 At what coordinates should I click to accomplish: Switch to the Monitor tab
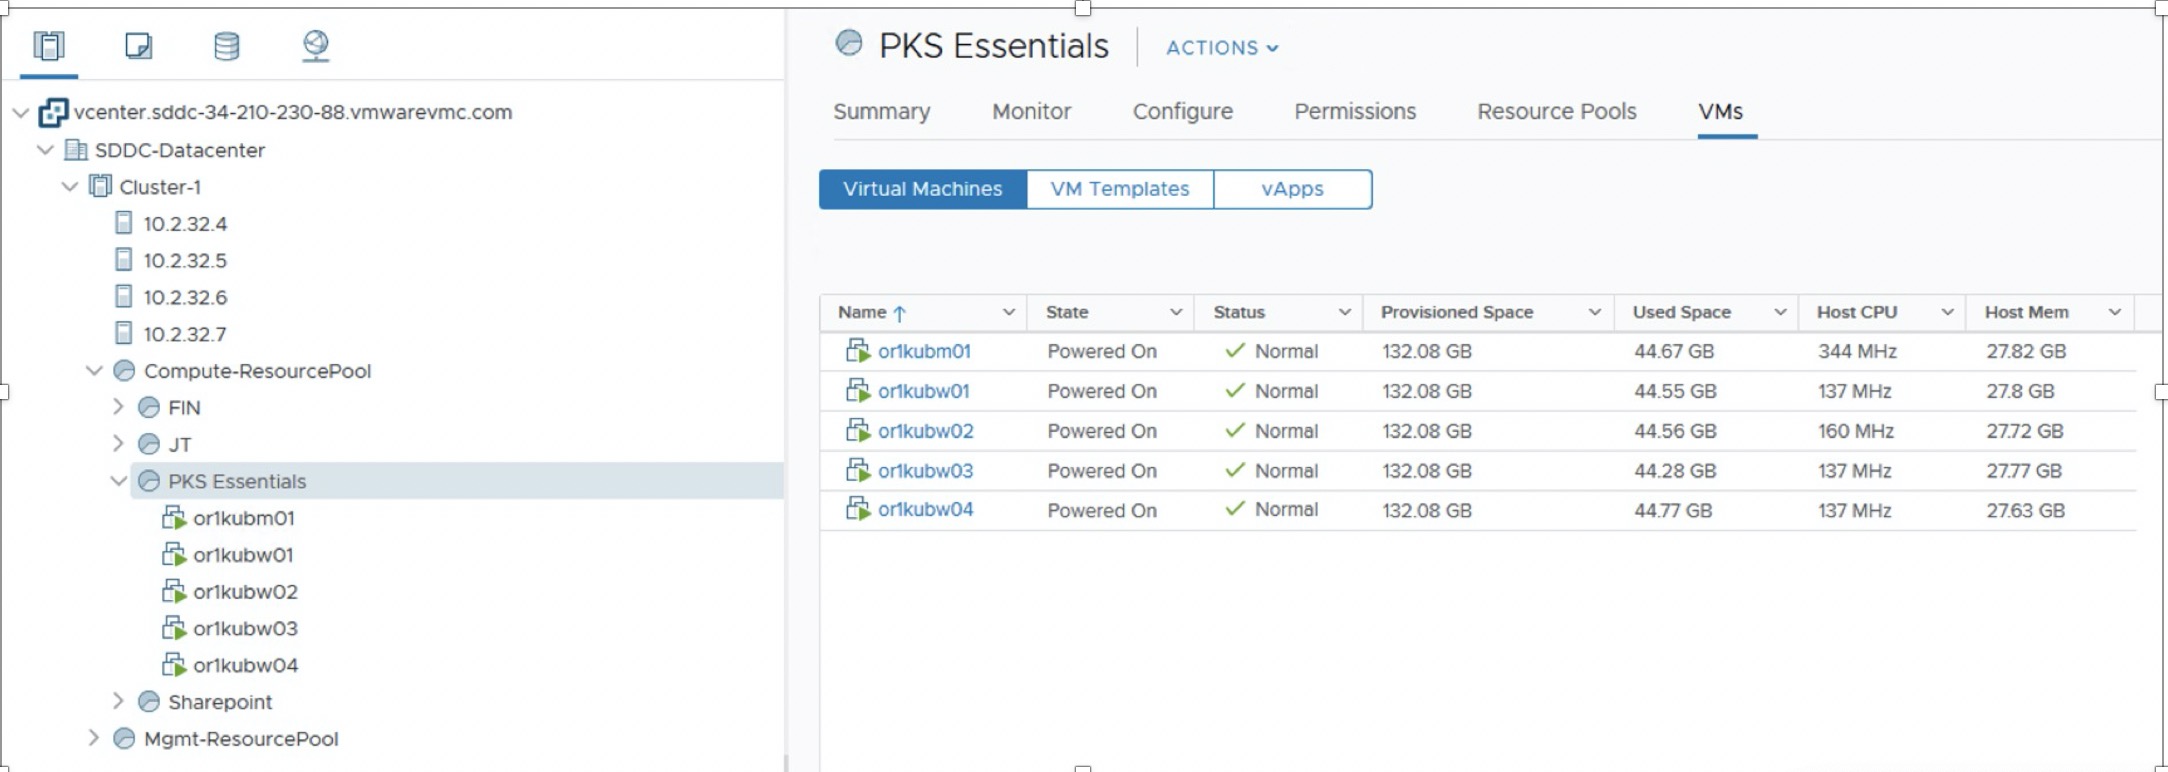click(1031, 112)
